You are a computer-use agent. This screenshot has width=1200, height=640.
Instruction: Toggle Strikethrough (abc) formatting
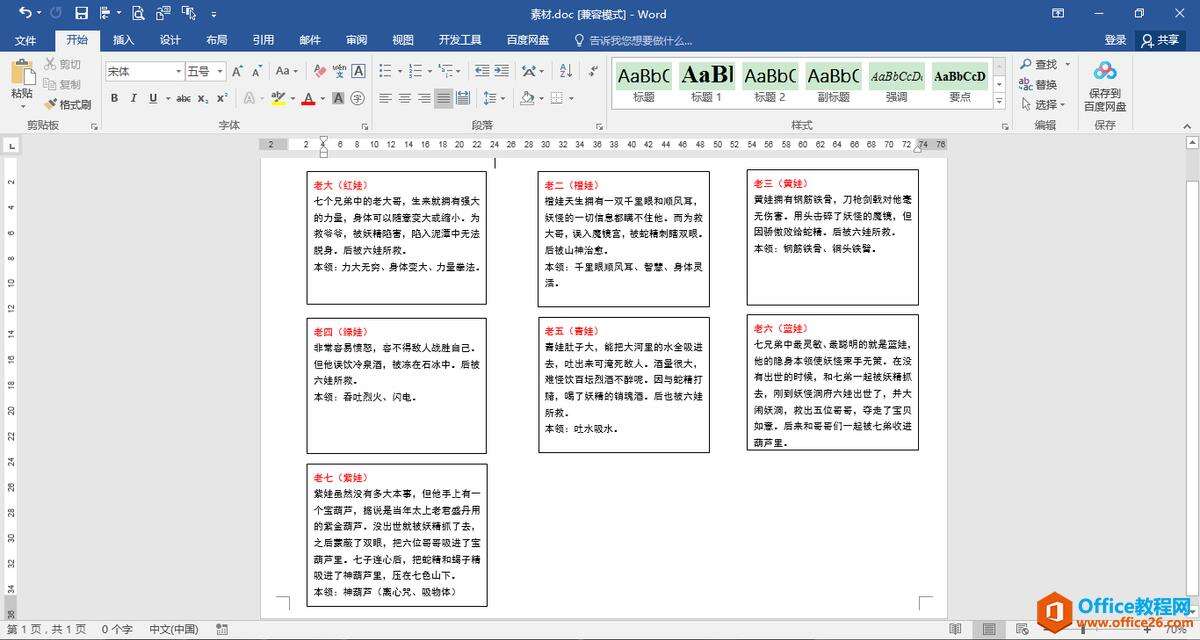point(183,98)
